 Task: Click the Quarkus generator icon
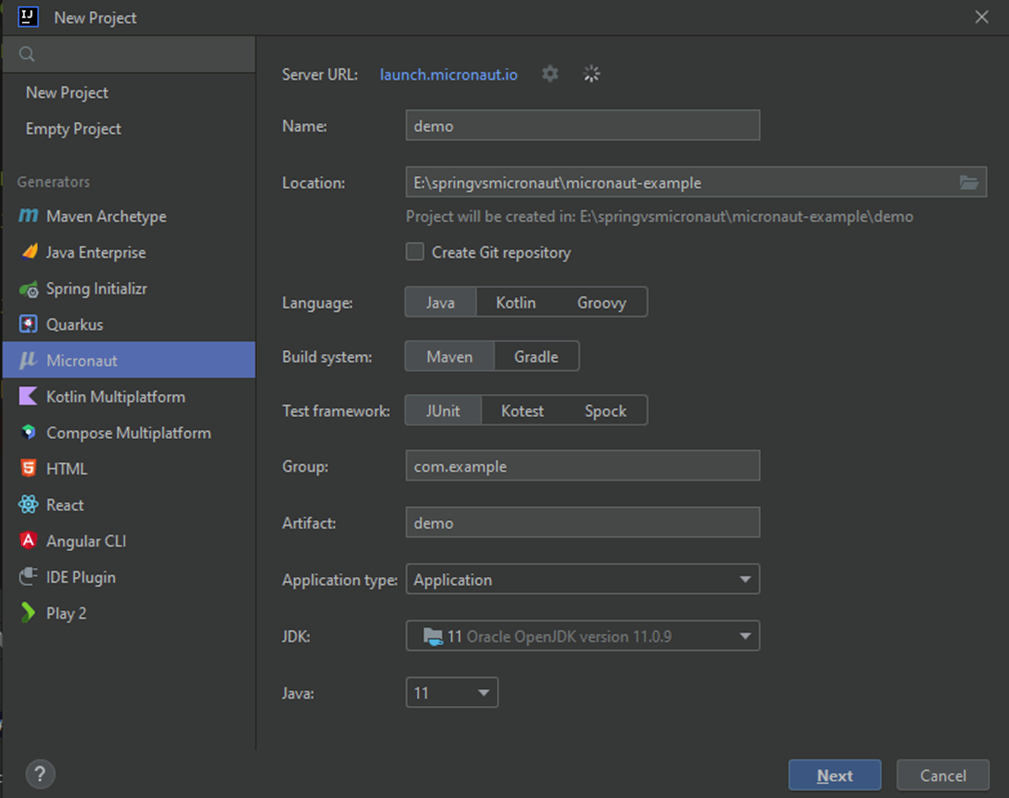[x=28, y=324]
